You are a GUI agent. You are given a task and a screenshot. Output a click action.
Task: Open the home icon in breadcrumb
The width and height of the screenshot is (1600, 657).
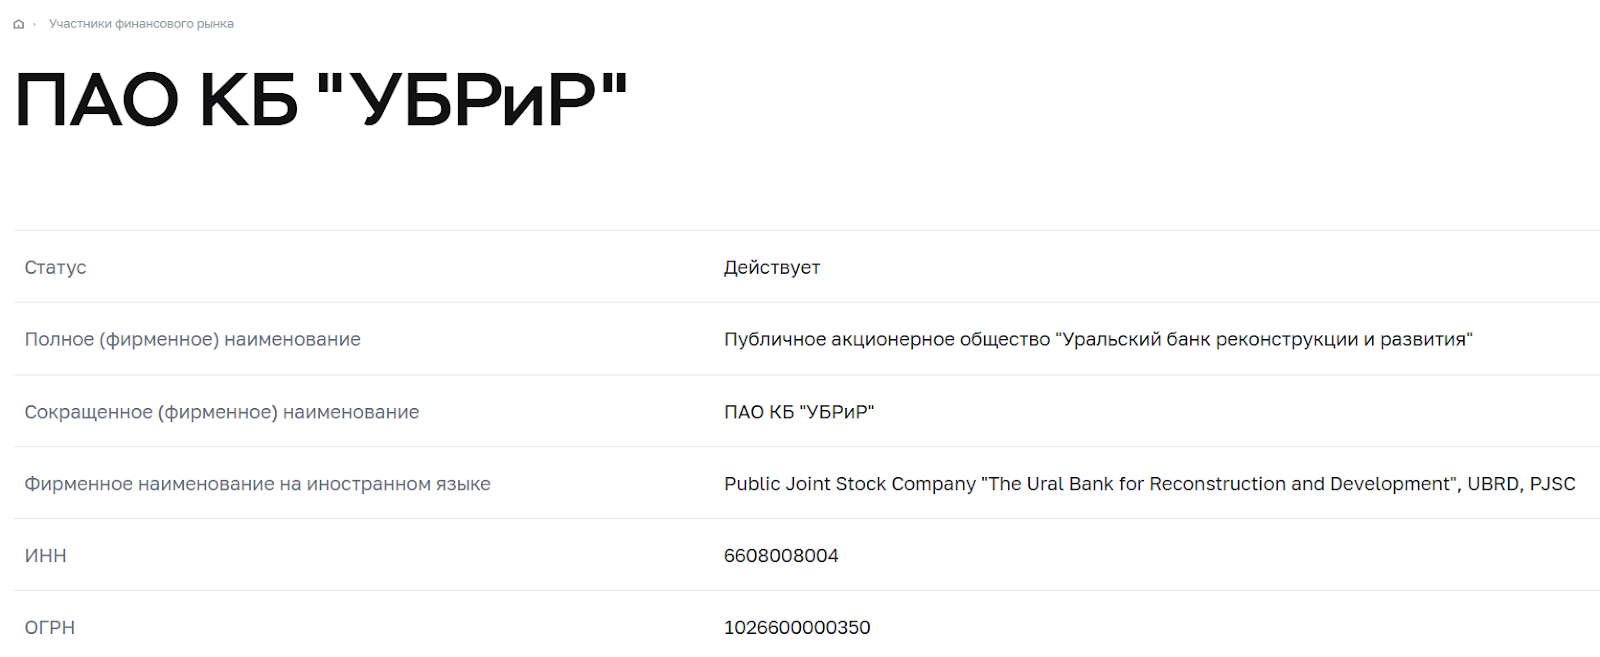pos(18,24)
